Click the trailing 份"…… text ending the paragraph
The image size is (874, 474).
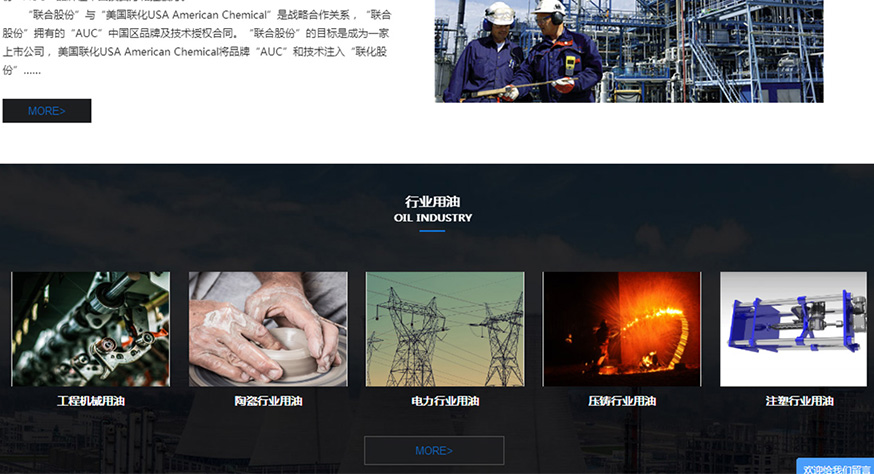click(22, 70)
